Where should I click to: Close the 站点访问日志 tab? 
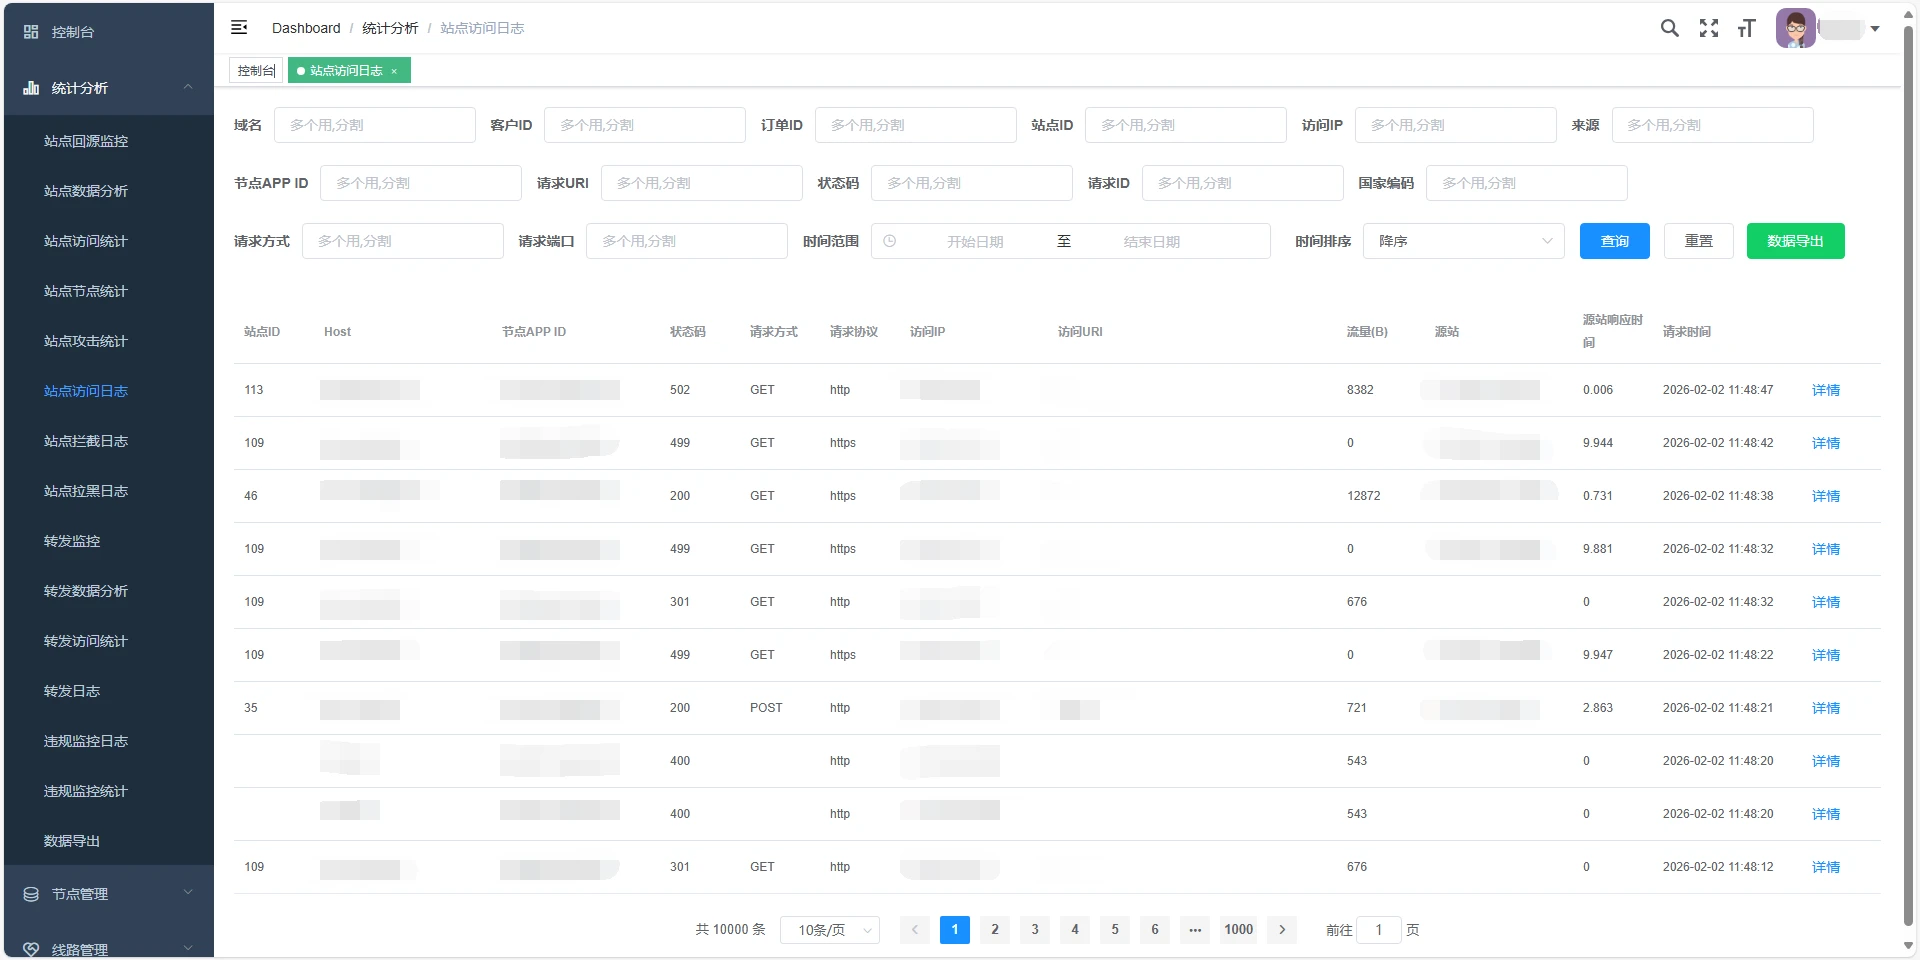tap(395, 70)
